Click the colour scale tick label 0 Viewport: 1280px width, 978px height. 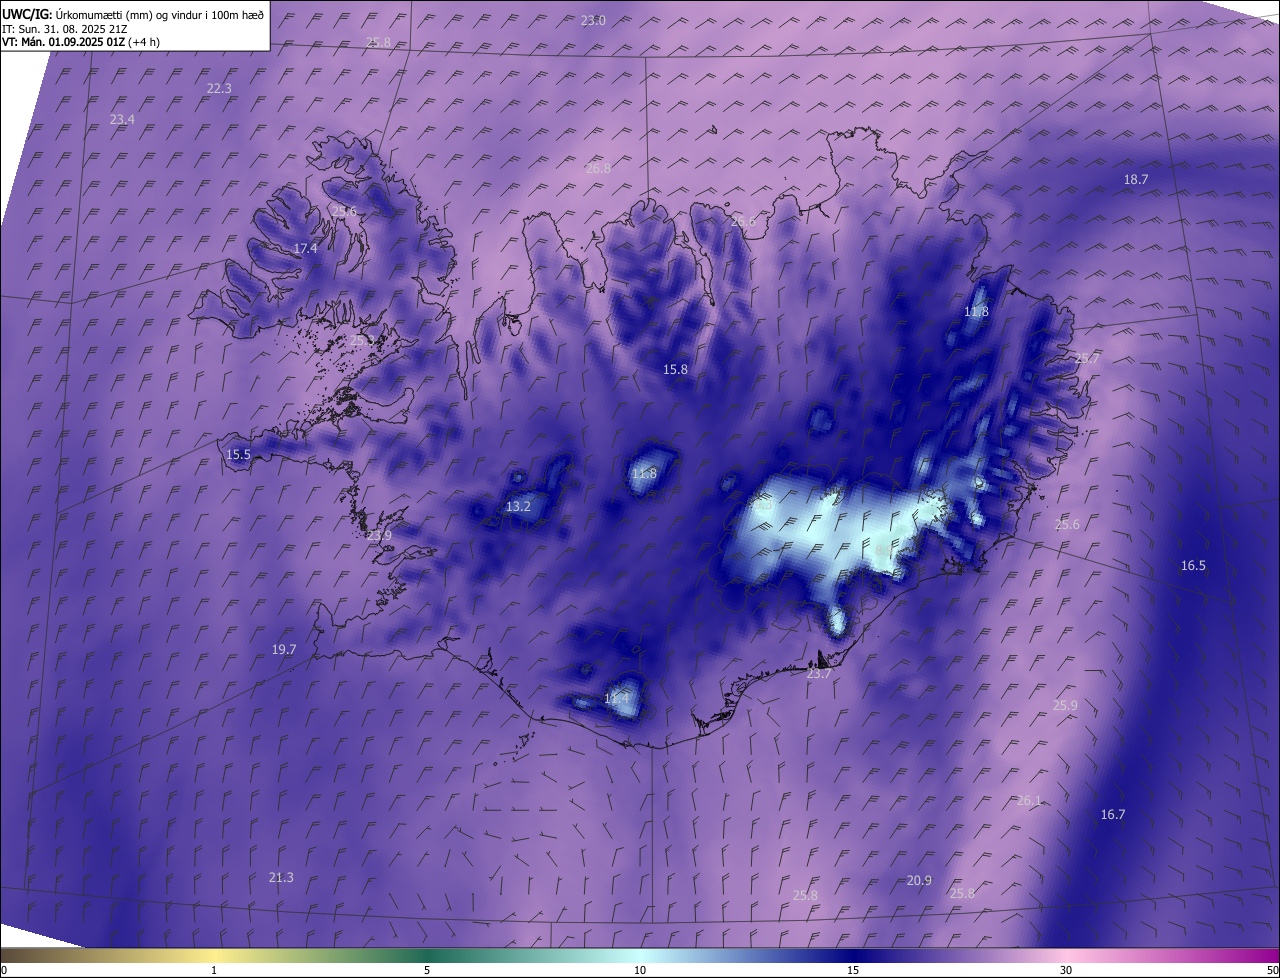(4, 970)
